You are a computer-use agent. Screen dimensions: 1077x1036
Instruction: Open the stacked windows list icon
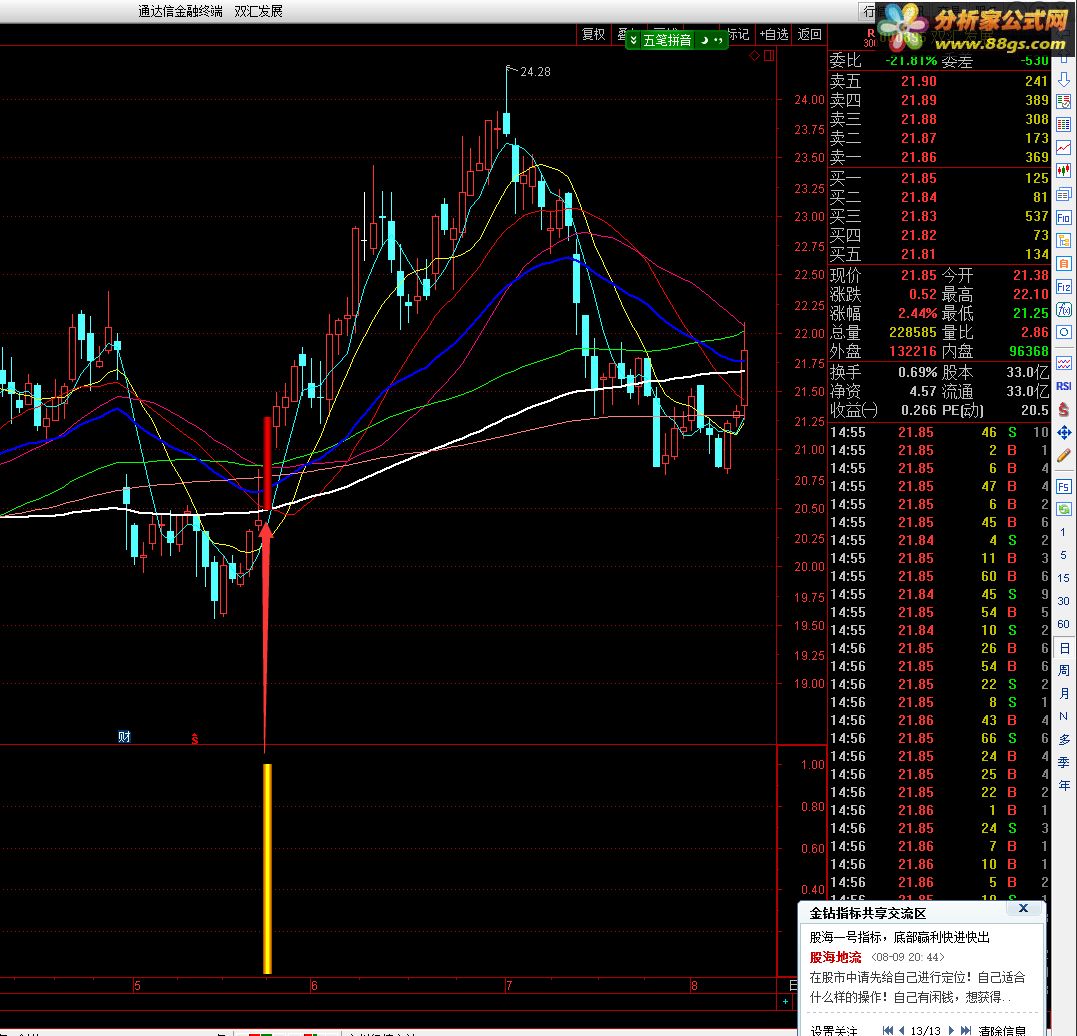click(1063, 194)
